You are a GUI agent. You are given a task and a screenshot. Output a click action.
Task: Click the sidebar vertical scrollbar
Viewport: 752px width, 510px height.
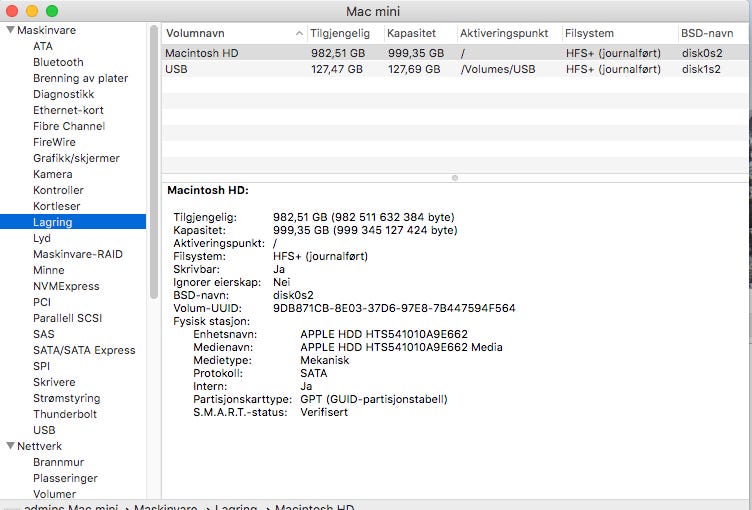point(153,162)
